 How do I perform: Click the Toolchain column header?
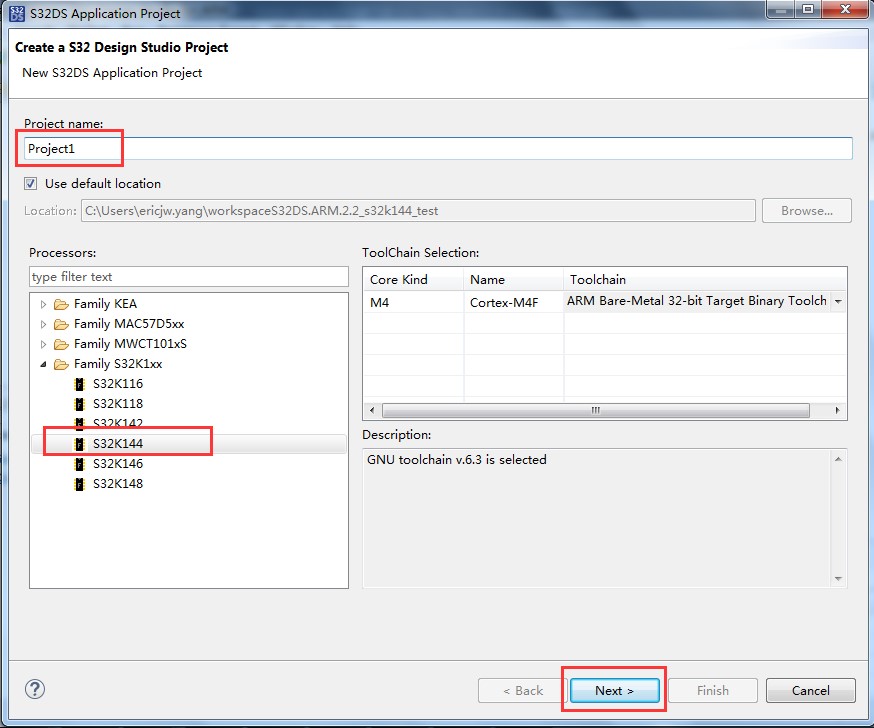pyautogui.click(x=705, y=279)
